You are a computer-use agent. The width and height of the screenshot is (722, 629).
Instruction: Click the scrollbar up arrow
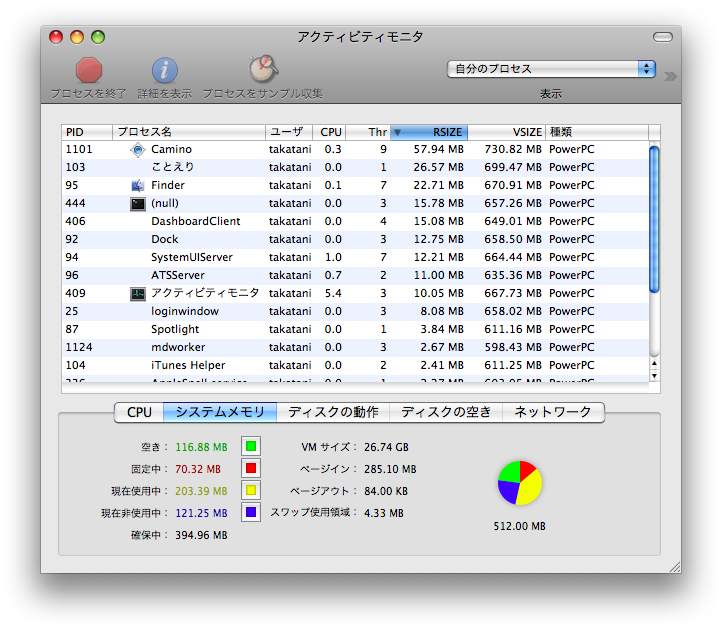654,364
